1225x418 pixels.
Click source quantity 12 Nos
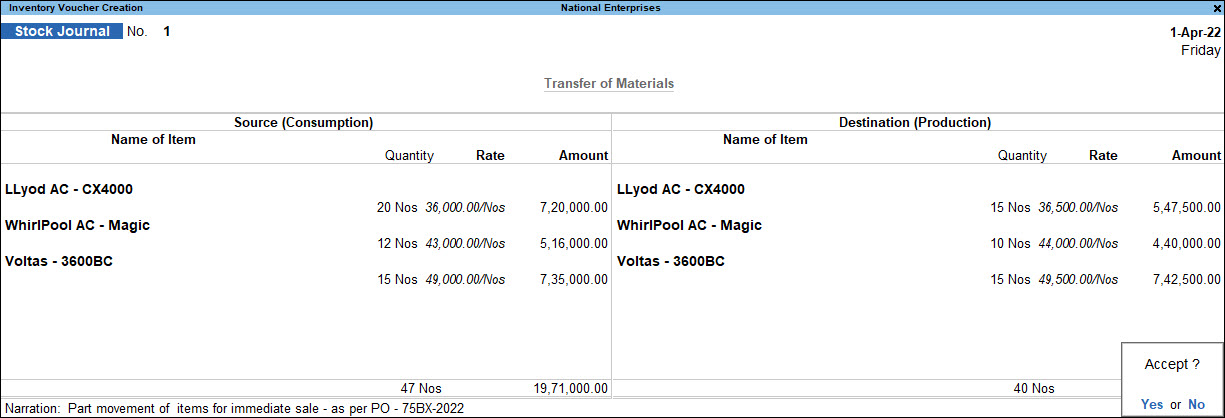click(397, 243)
